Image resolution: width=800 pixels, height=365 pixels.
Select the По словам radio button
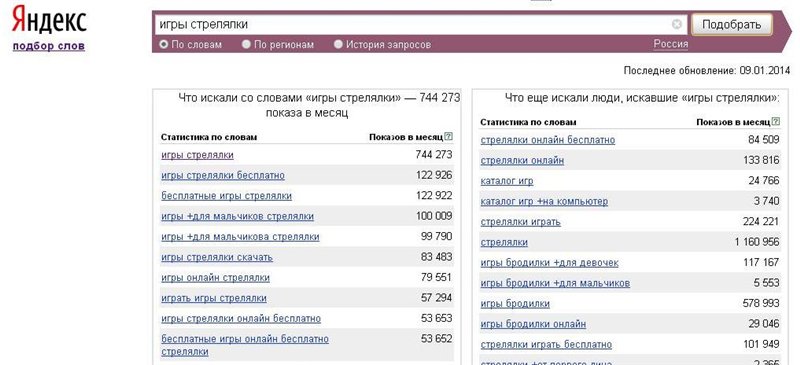[163, 44]
